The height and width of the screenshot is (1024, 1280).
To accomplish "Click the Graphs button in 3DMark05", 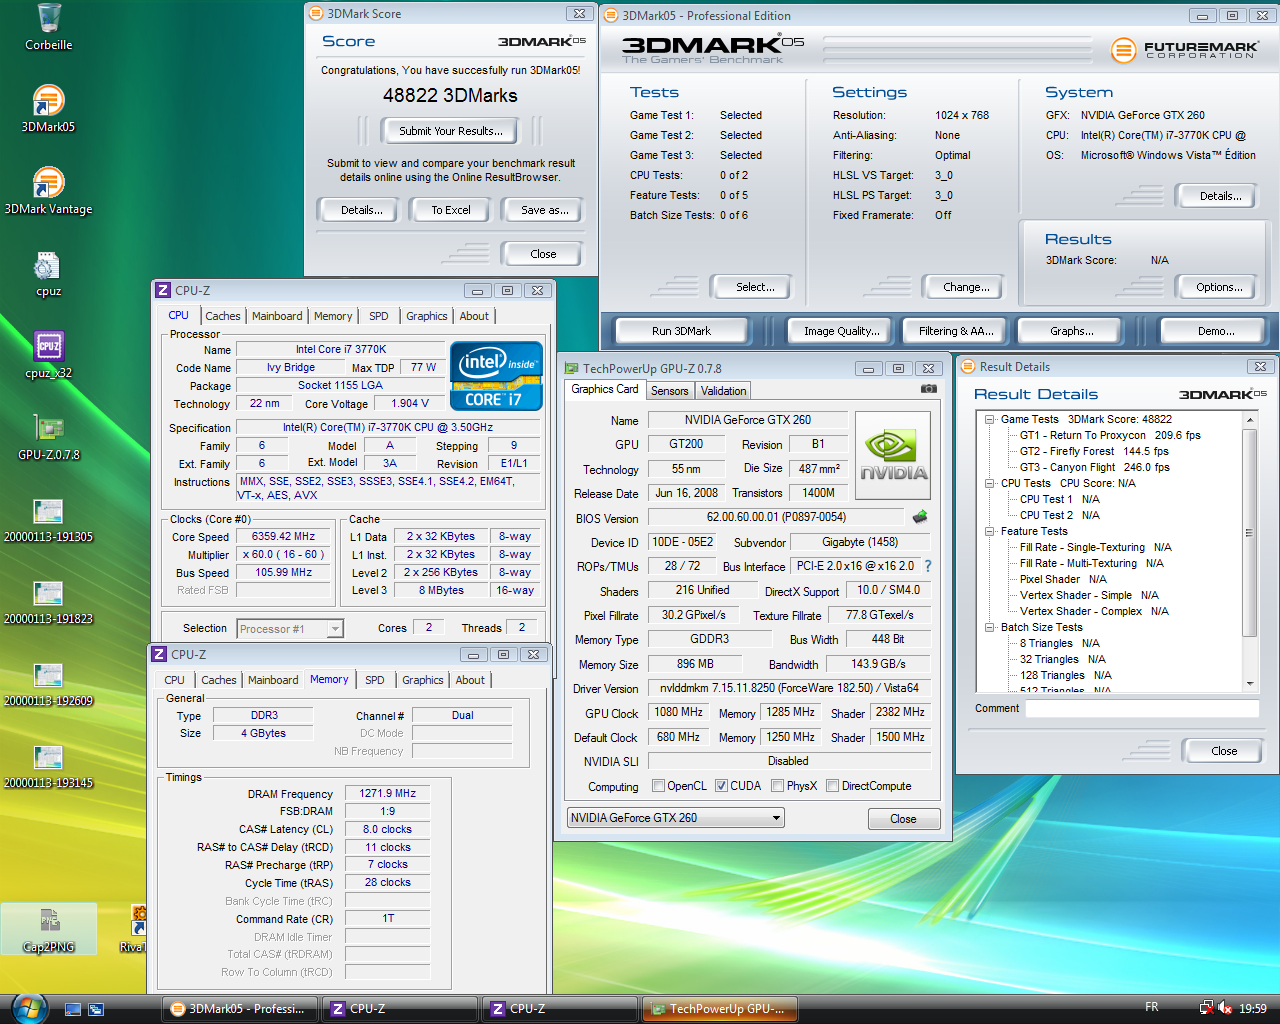I will click(x=1071, y=331).
